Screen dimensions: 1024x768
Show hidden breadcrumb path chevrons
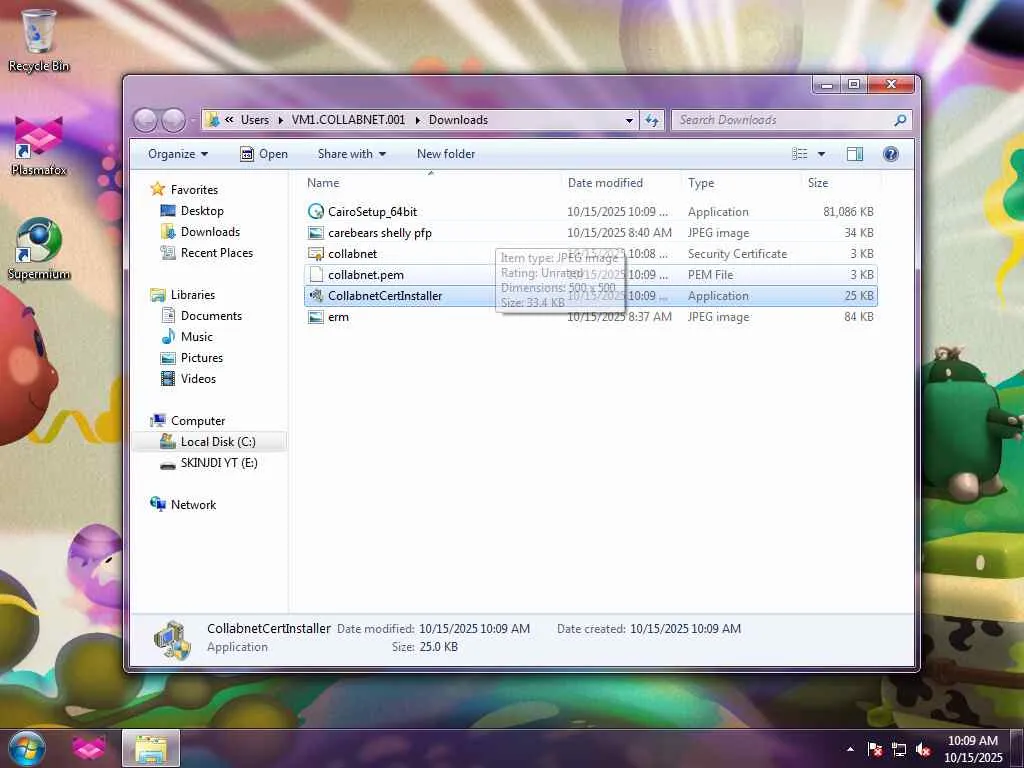tap(229, 120)
